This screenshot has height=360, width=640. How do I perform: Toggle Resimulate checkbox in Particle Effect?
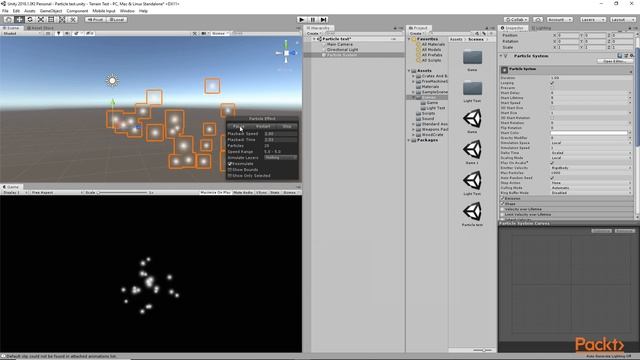pos(230,164)
